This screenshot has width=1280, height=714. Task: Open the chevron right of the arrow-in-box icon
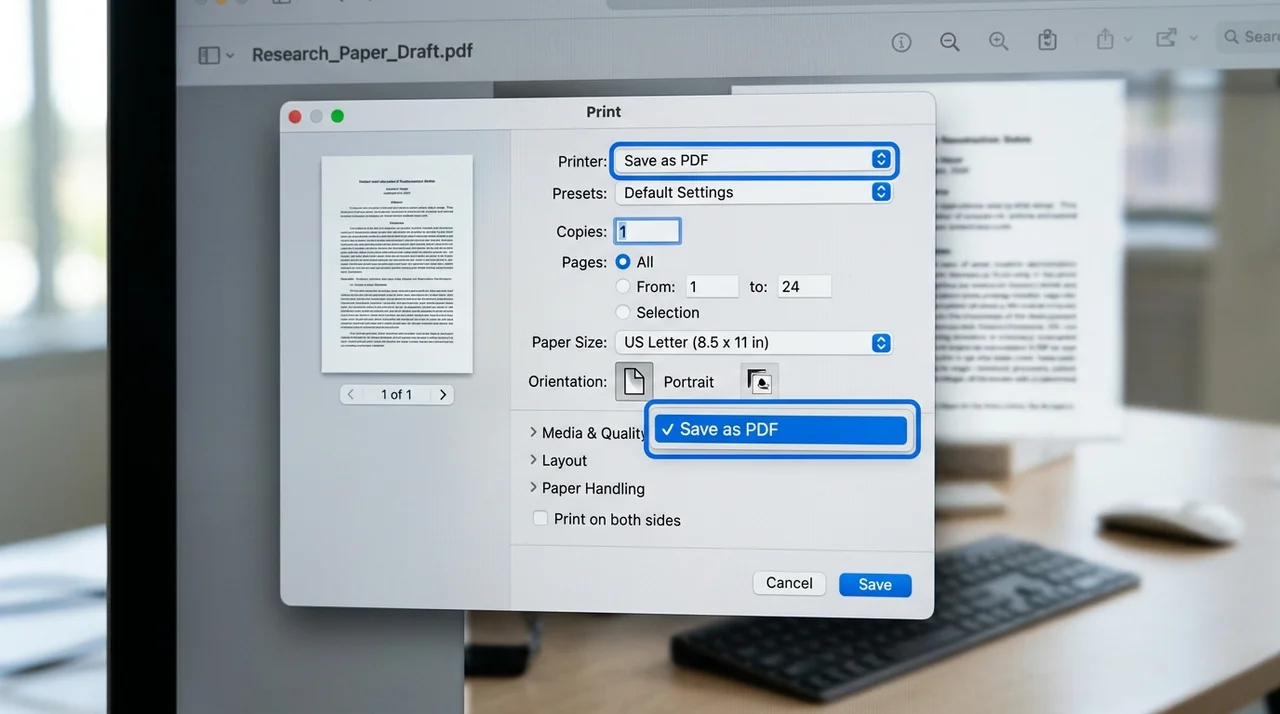(x=1193, y=38)
